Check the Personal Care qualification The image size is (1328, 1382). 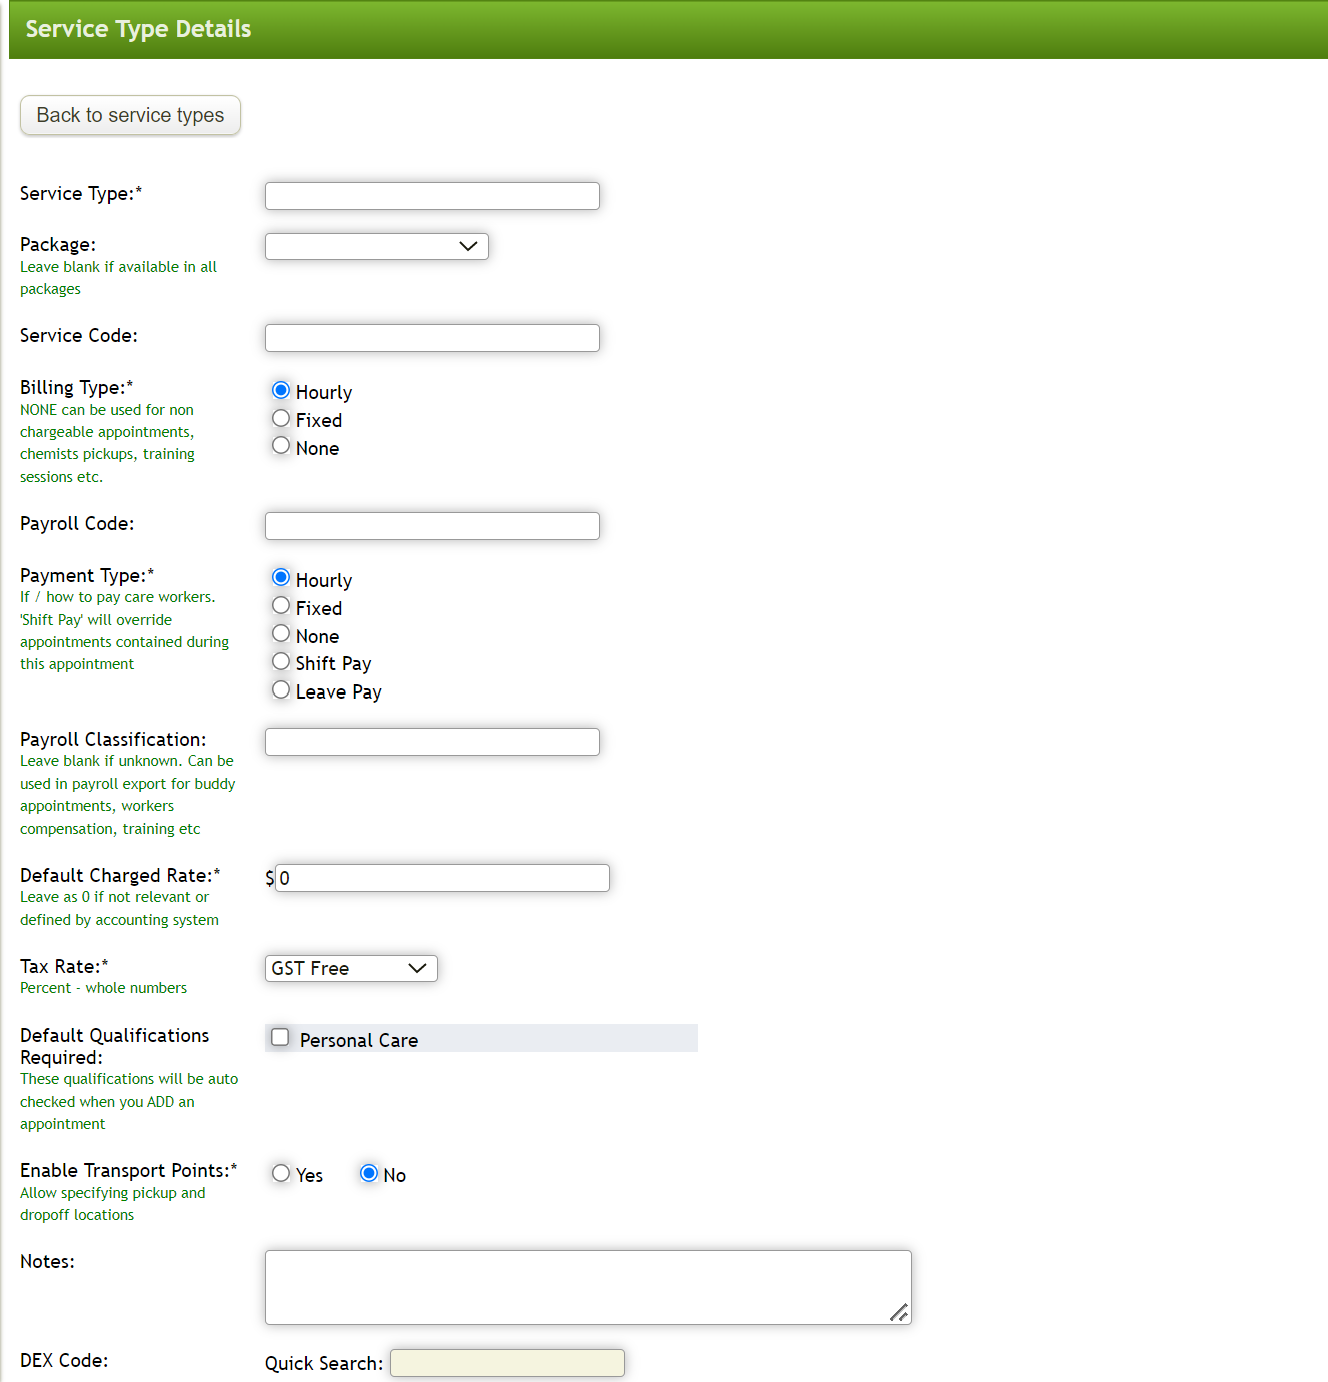(280, 1038)
